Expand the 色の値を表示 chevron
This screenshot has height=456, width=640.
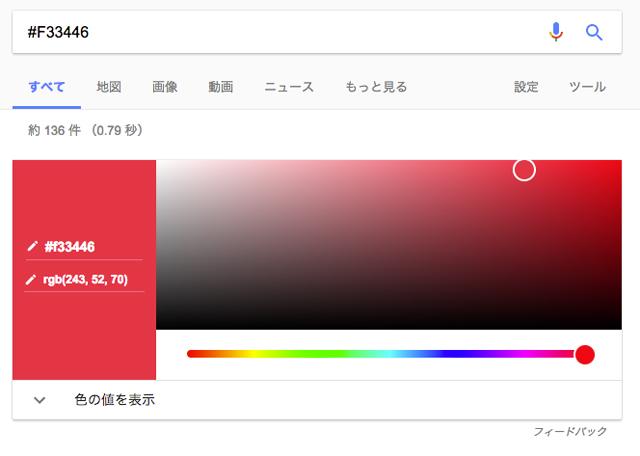coord(40,400)
